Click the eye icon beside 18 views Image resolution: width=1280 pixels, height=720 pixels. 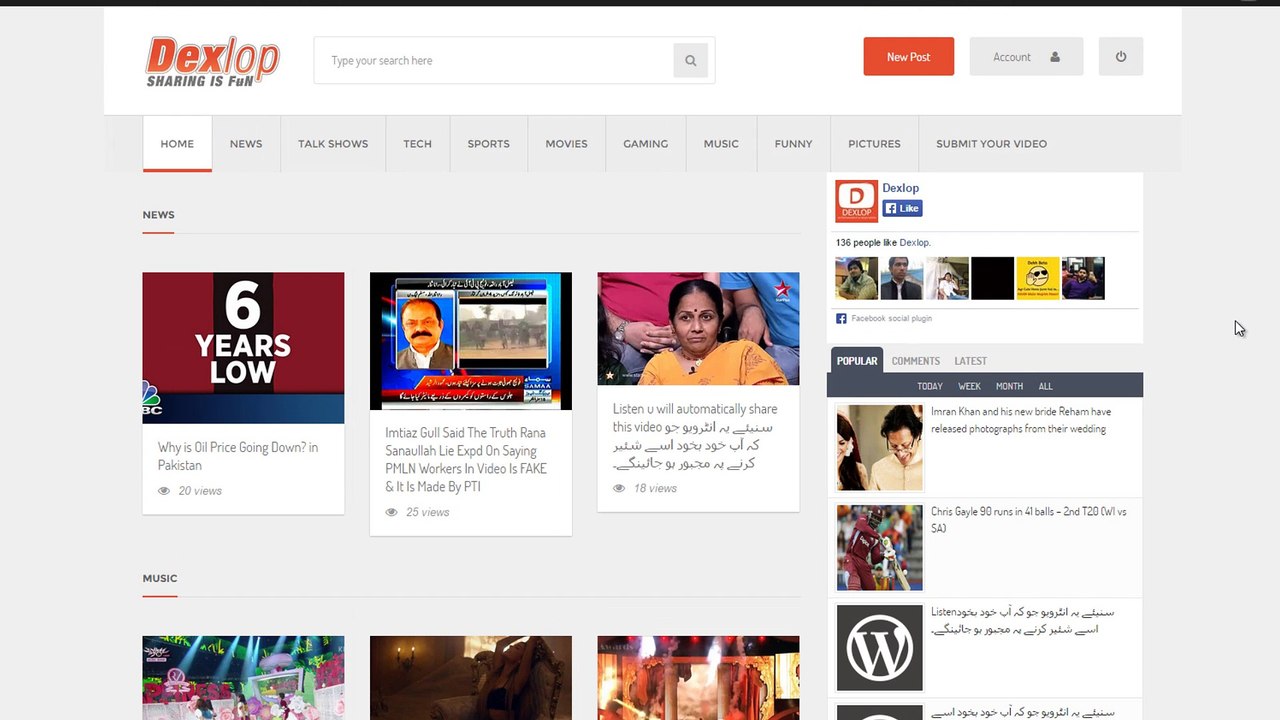(619, 488)
